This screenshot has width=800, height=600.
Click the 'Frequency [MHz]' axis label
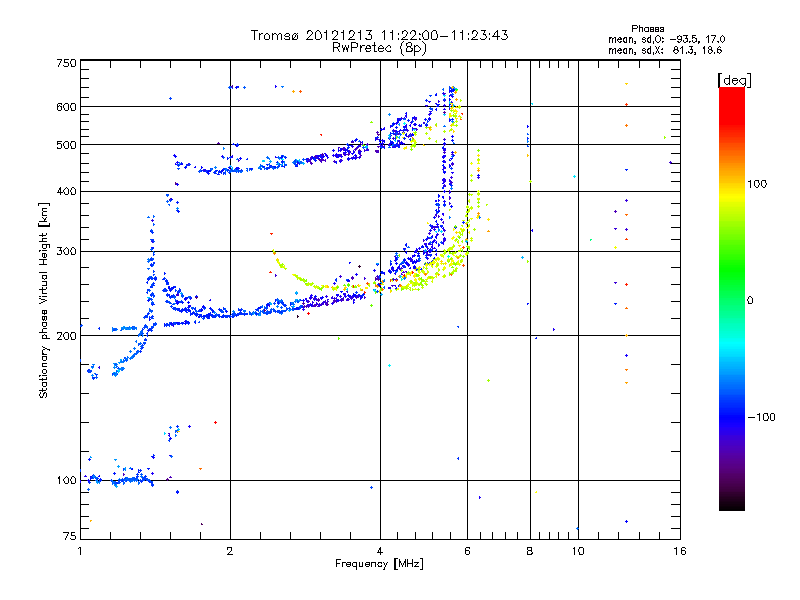point(379,564)
